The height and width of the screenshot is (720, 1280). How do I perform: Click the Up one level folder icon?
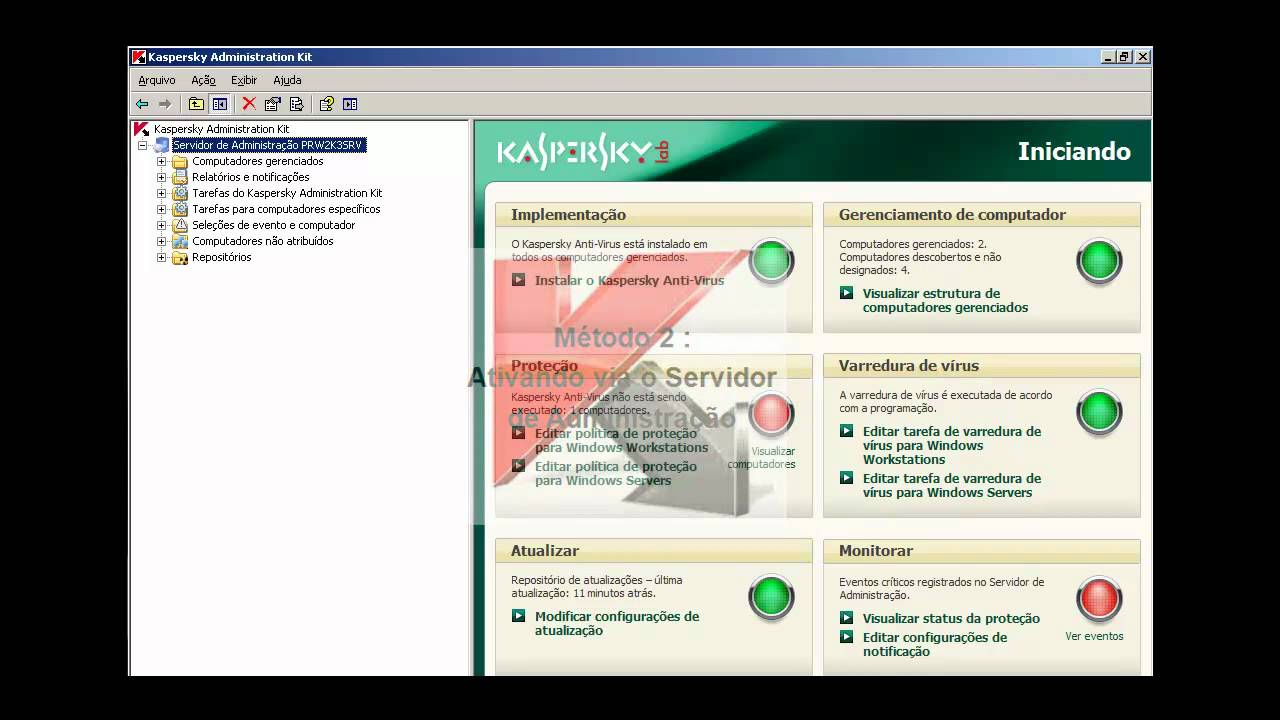click(196, 104)
